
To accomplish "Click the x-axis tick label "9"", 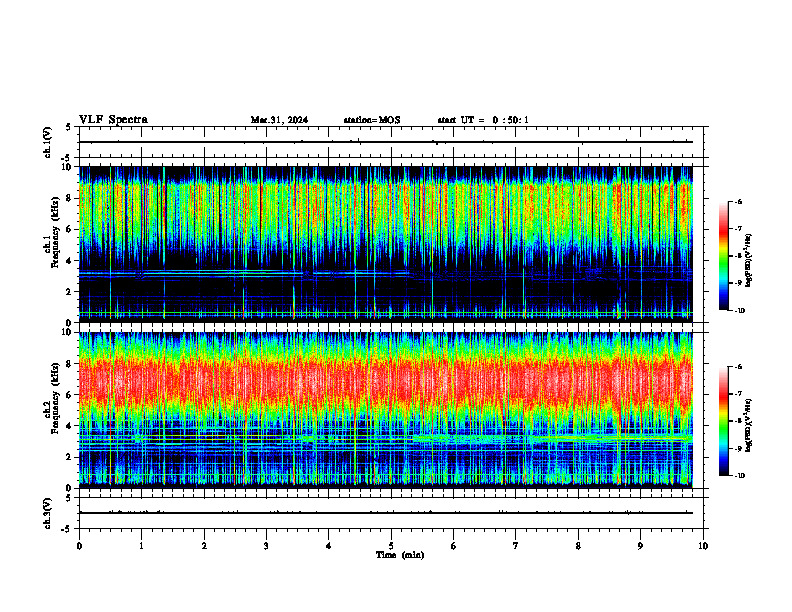I will [x=640, y=546].
